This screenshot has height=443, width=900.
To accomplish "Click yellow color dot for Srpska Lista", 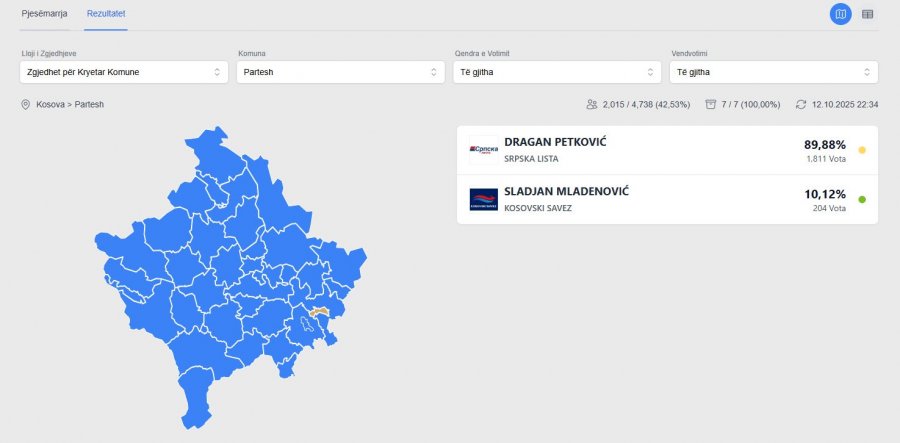I will click(x=862, y=150).
